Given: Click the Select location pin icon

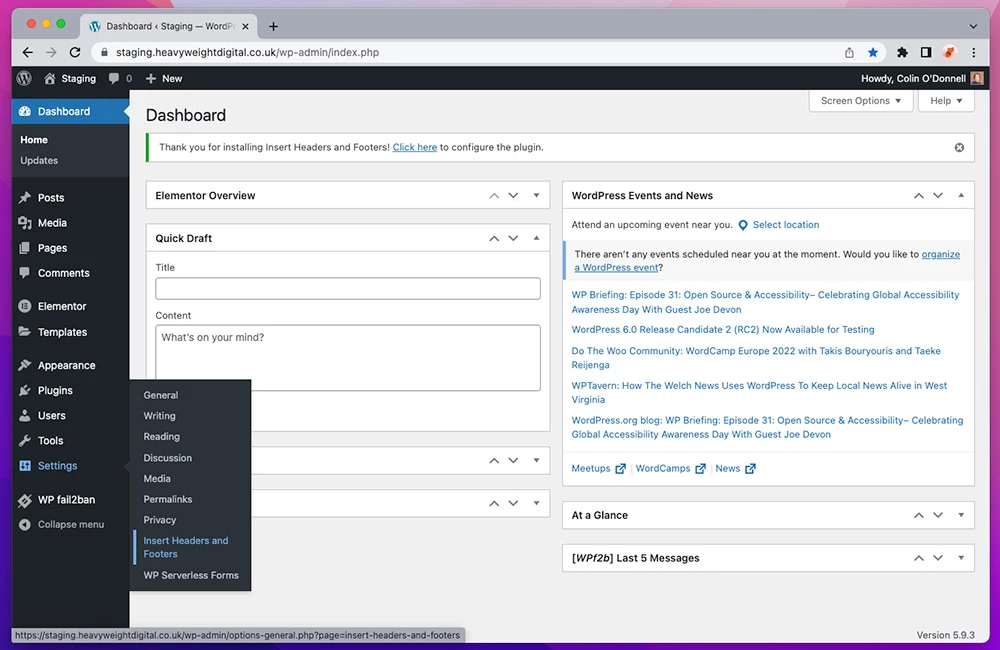Looking at the screenshot, I should pos(743,225).
